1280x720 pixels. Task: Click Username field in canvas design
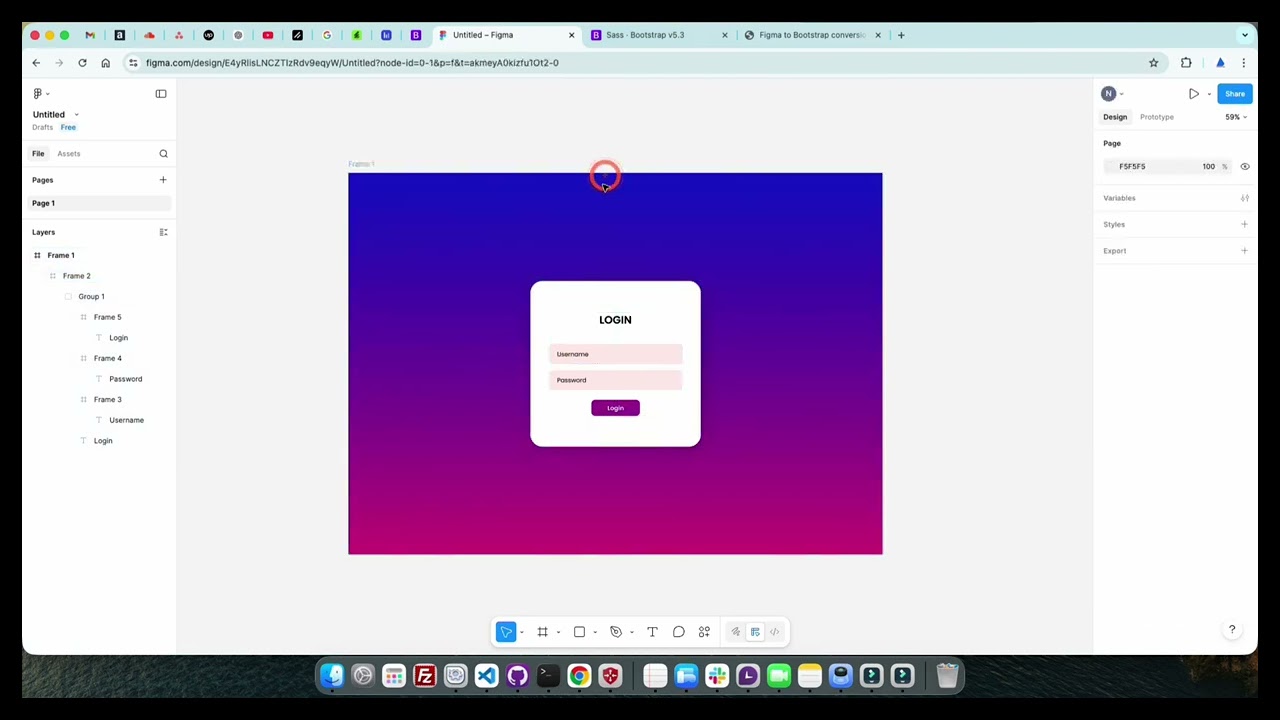pos(615,354)
